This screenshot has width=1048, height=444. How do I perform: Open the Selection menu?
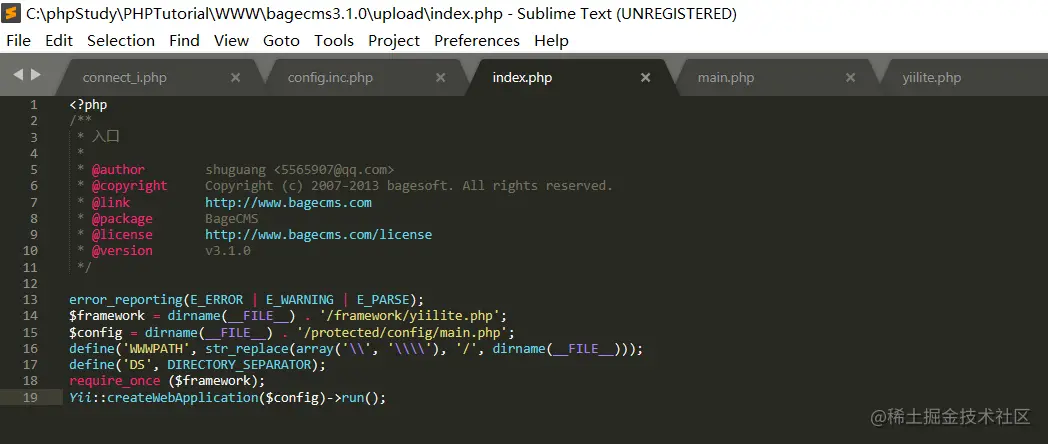tap(121, 41)
